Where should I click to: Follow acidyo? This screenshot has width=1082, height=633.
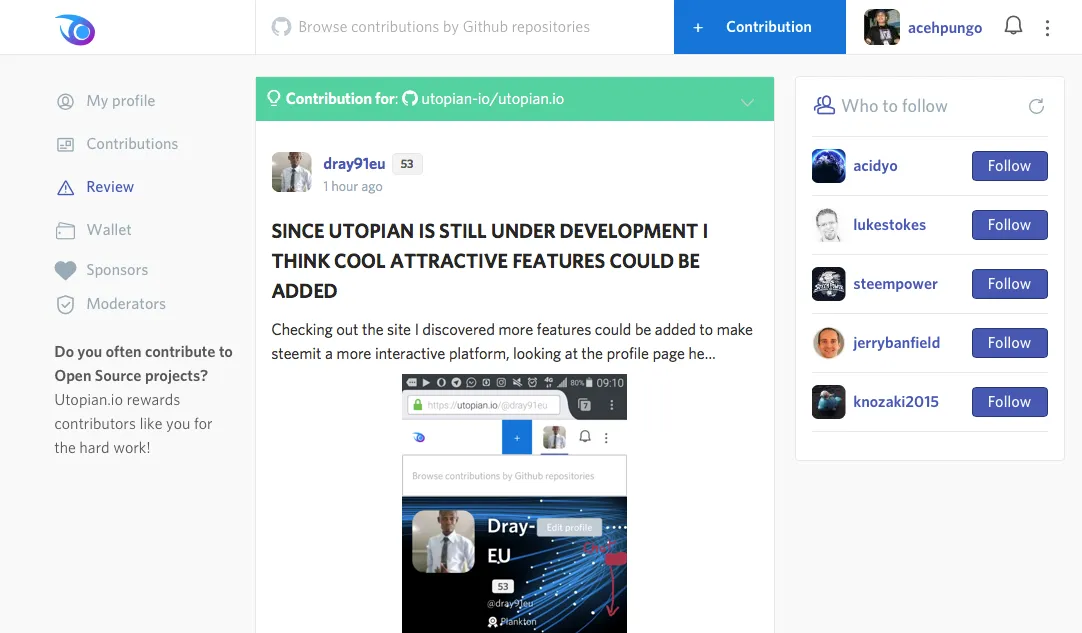pos(1010,166)
